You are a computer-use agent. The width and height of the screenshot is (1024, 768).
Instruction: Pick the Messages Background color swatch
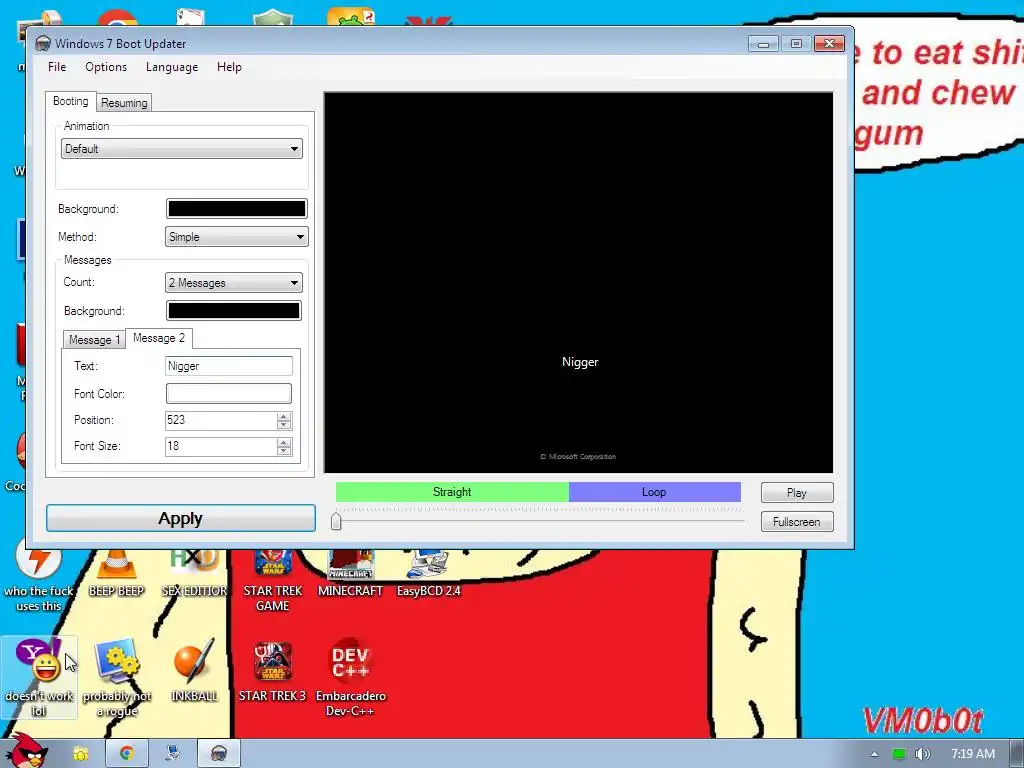coord(234,310)
